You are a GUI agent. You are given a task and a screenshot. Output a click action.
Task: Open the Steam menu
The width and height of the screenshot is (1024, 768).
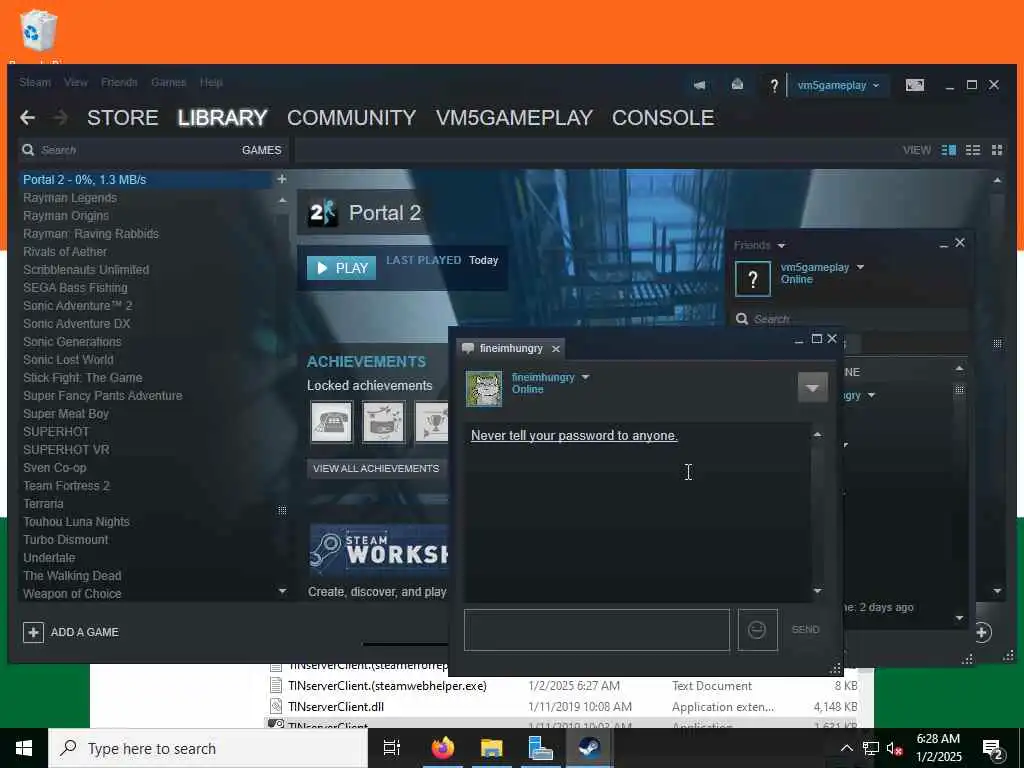(35, 82)
